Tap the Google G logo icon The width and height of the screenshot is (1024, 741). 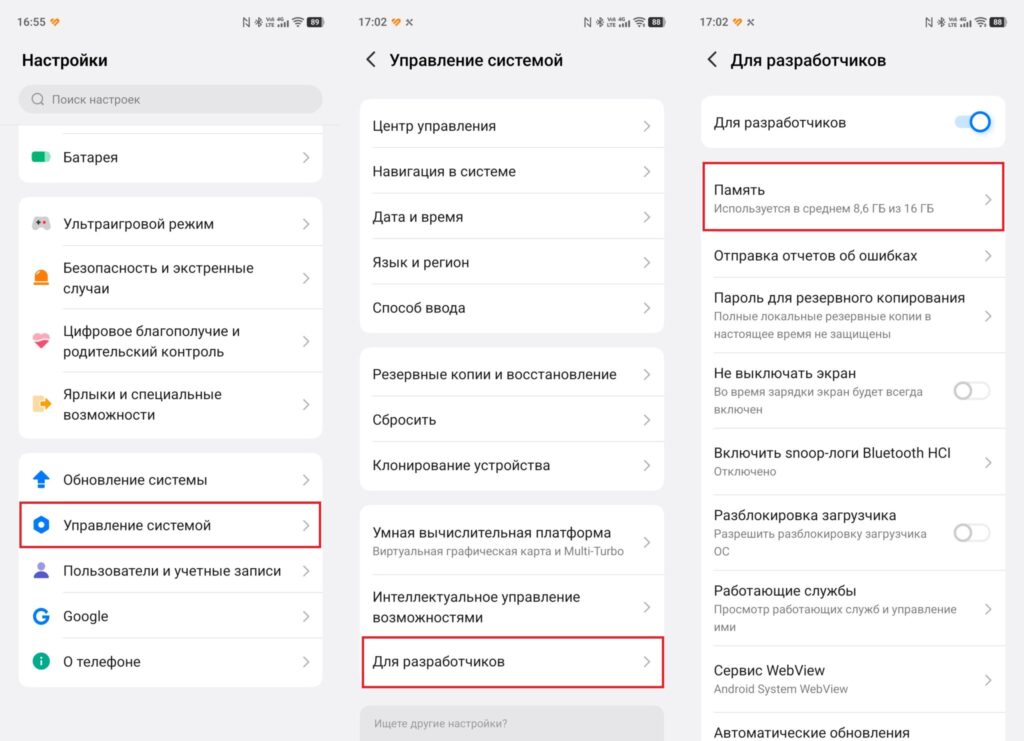tap(41, 616)
